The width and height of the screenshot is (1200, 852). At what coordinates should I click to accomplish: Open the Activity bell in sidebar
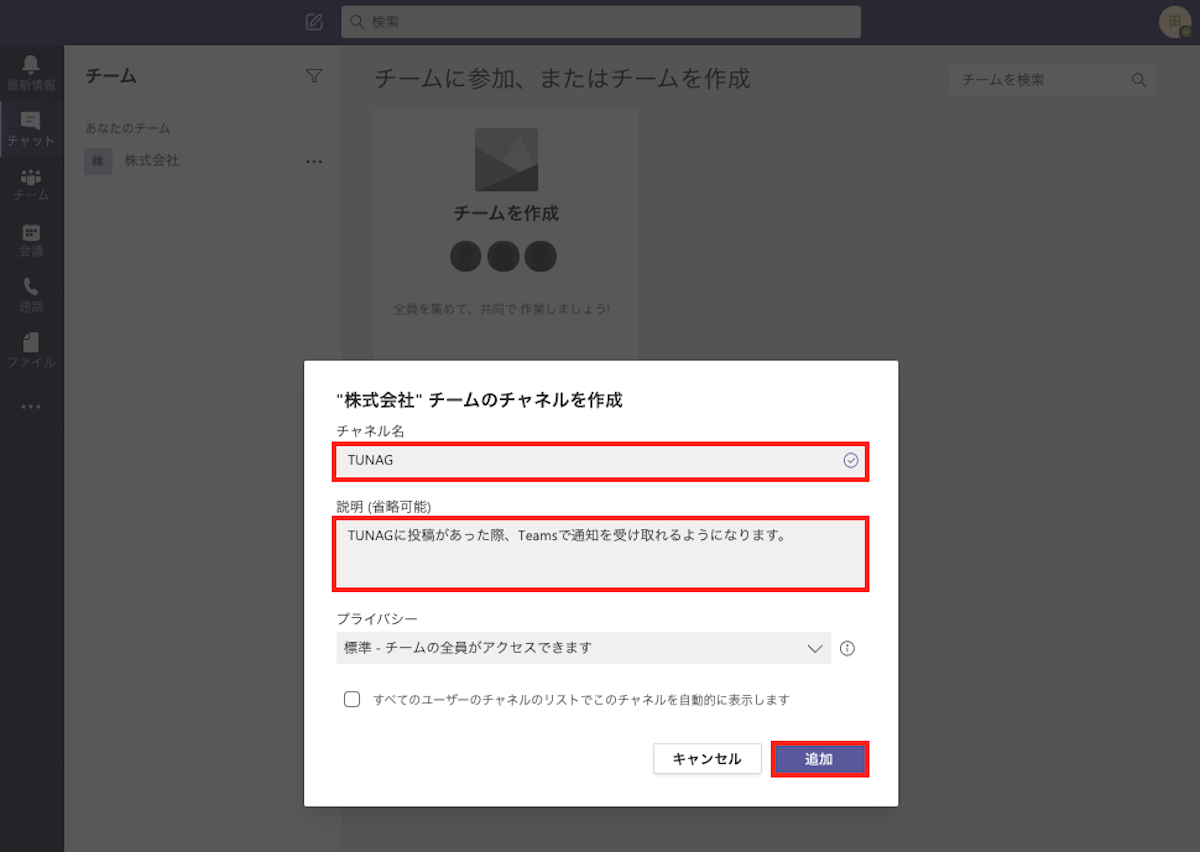tap(31, 73)
